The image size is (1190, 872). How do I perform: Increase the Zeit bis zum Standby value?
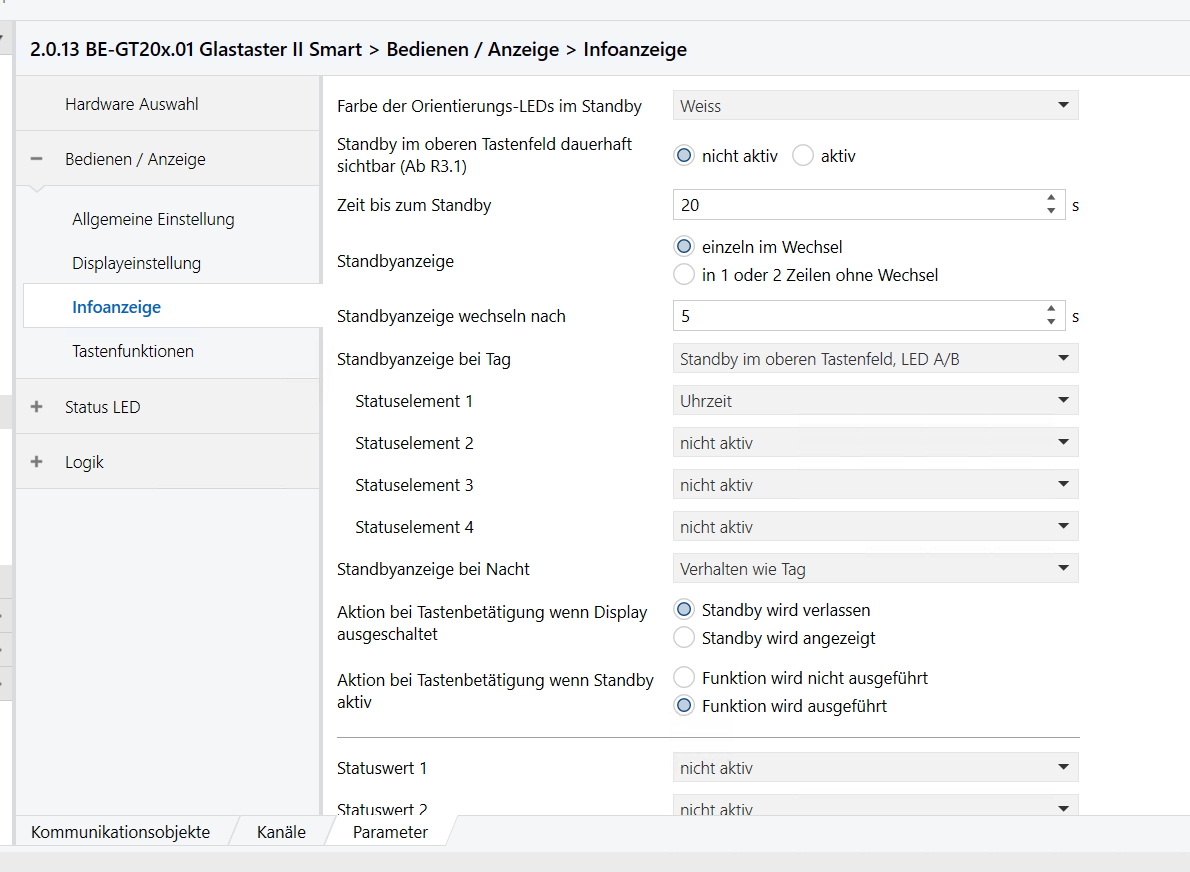pyautogui.click(x=1050, y=199)
